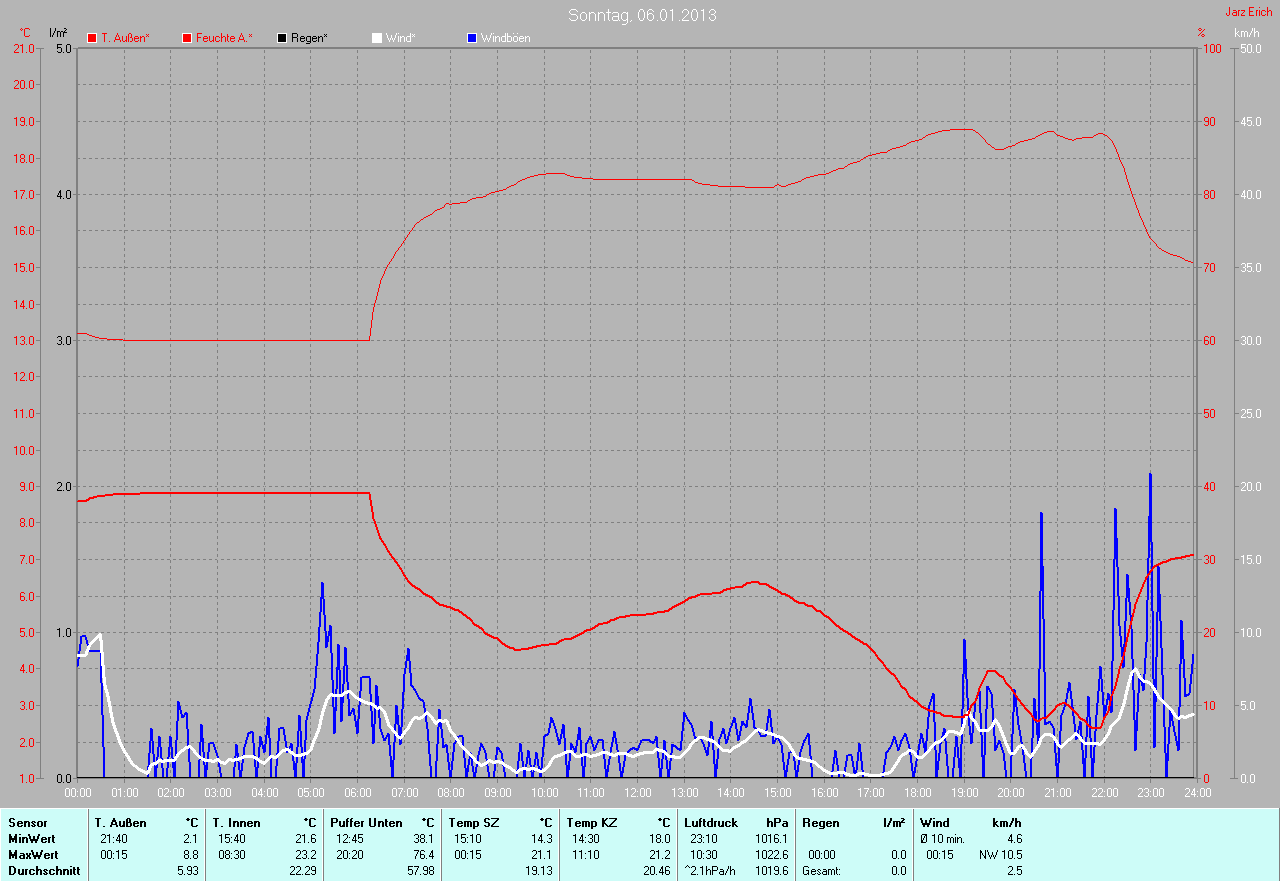Viewport: 1280px width, 881px height.
Task: Click the km/h axis unit label
Action: [1246, 33]
